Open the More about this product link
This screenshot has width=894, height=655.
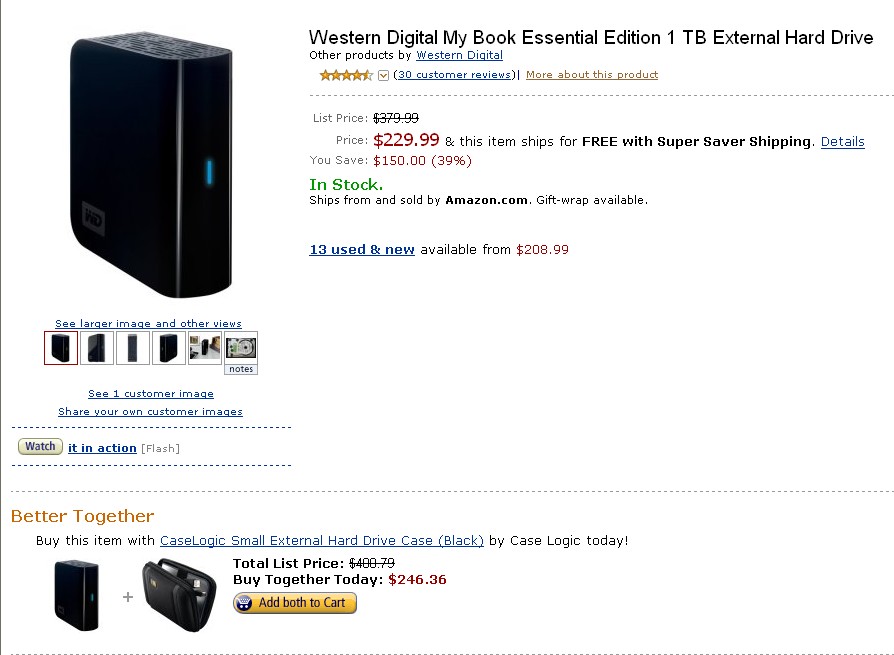(592, 75)
